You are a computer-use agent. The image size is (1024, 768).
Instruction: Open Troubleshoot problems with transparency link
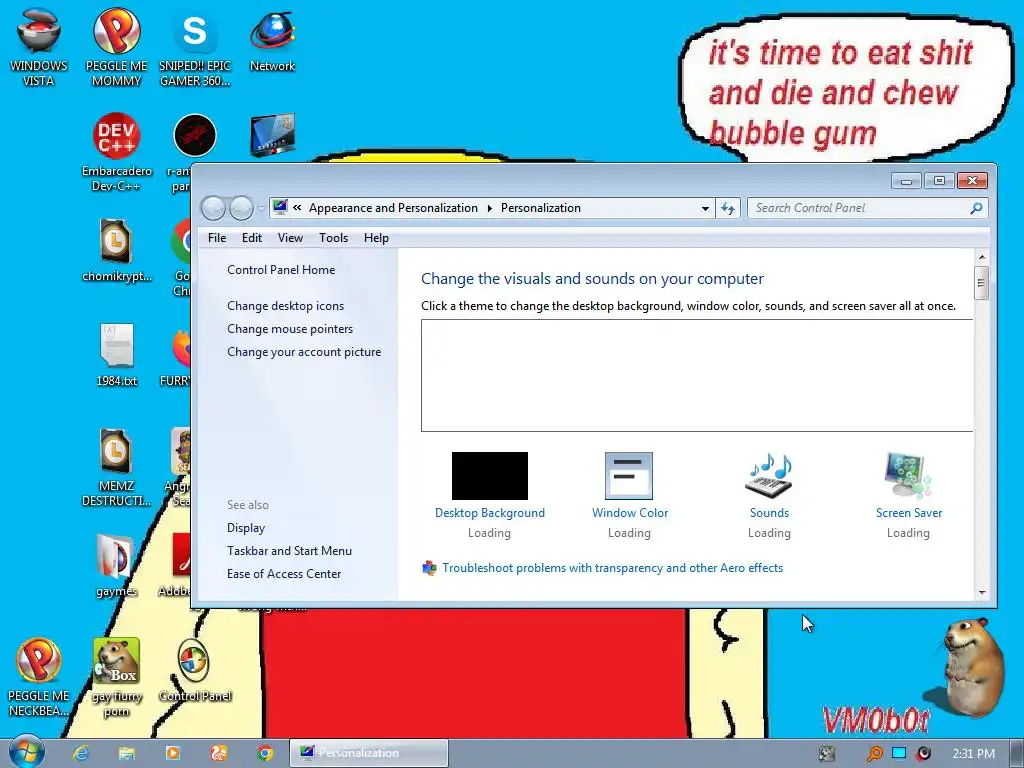[612, 568]
